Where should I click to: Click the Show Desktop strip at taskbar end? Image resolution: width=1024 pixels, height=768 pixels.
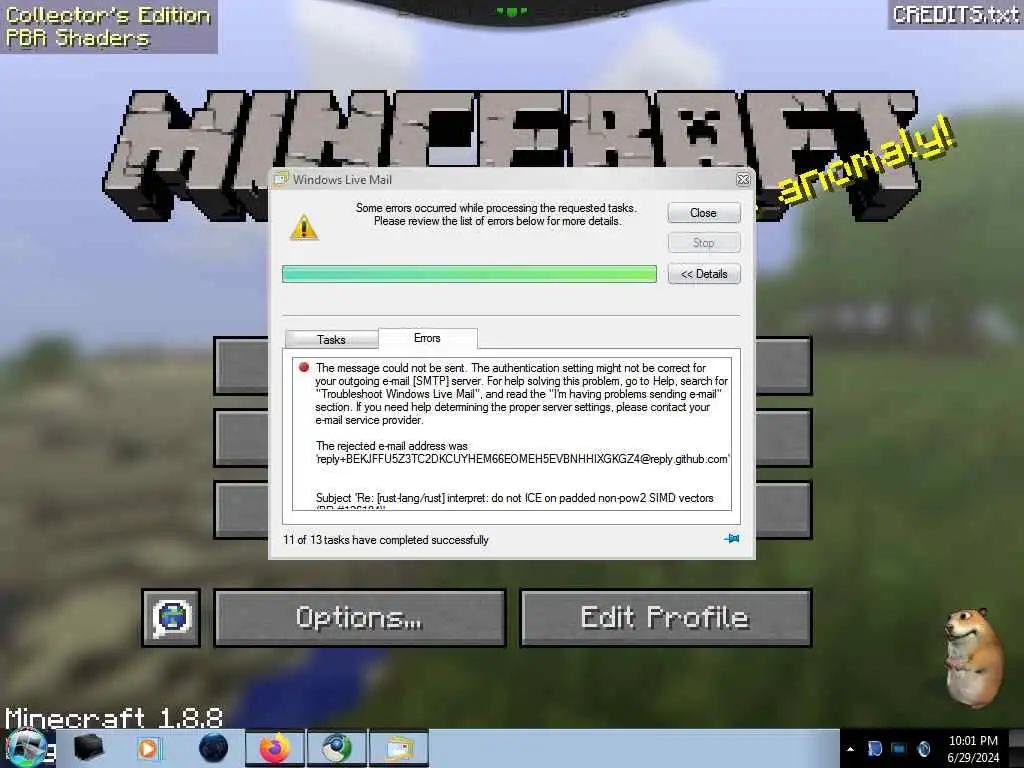pyautogui.click(x=1016, y=749)
